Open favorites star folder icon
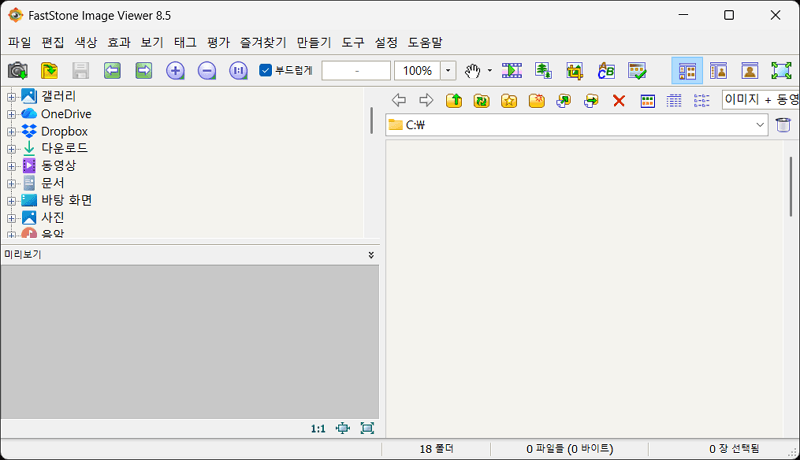Image resolution: width=800 pixels, height=460 pixels. tap(509, 100)
